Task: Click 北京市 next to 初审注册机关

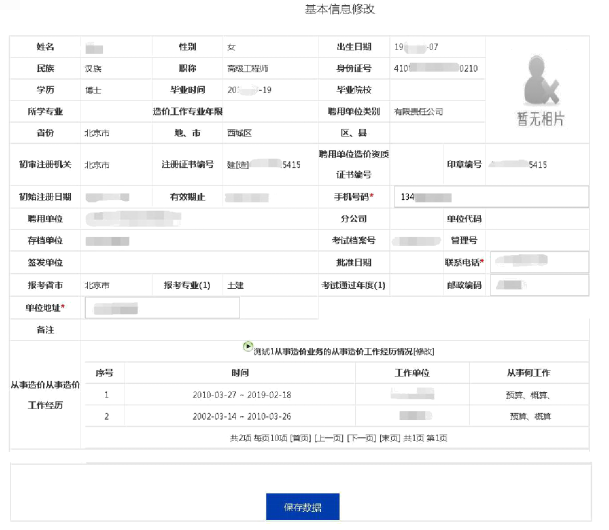Action: tap(97, 165)
